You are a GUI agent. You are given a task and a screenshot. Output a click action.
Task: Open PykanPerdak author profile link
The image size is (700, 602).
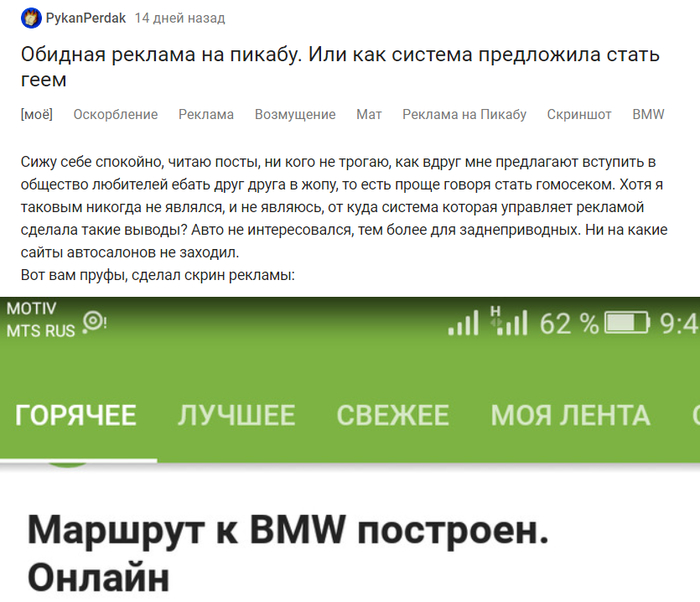point(86,18)
